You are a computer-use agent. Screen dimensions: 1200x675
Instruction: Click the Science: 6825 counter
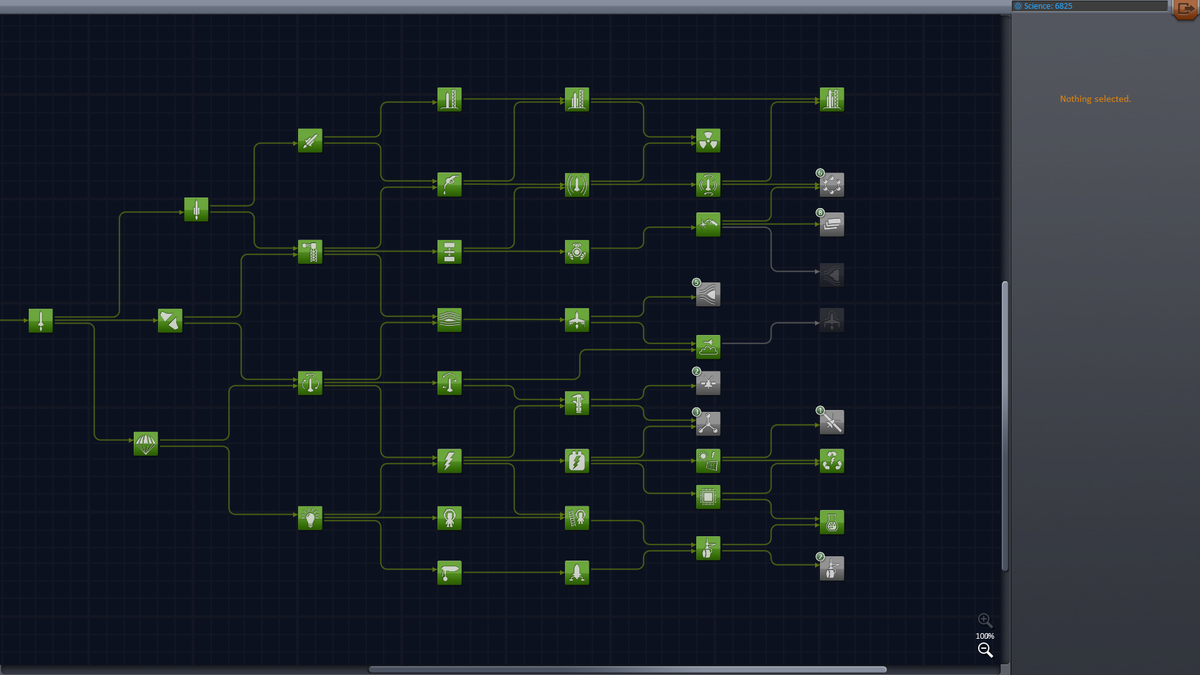pos(1089,6)
